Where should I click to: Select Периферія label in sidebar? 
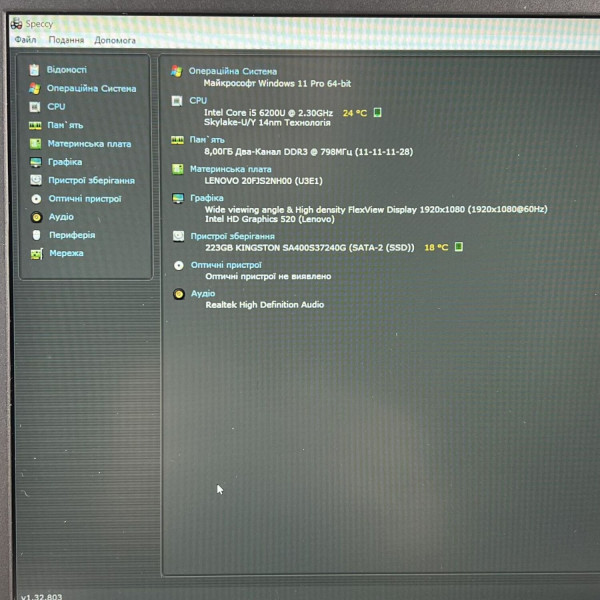point(72,235)
